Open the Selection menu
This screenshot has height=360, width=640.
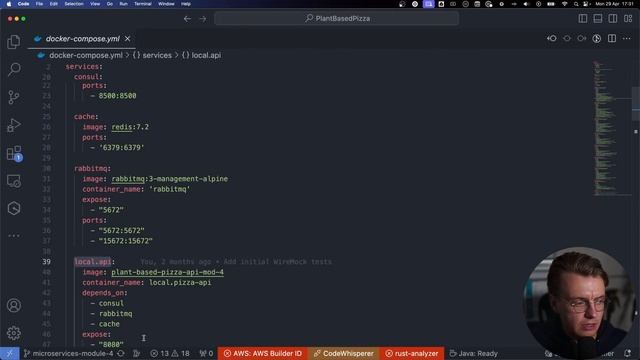coord(74,4)
